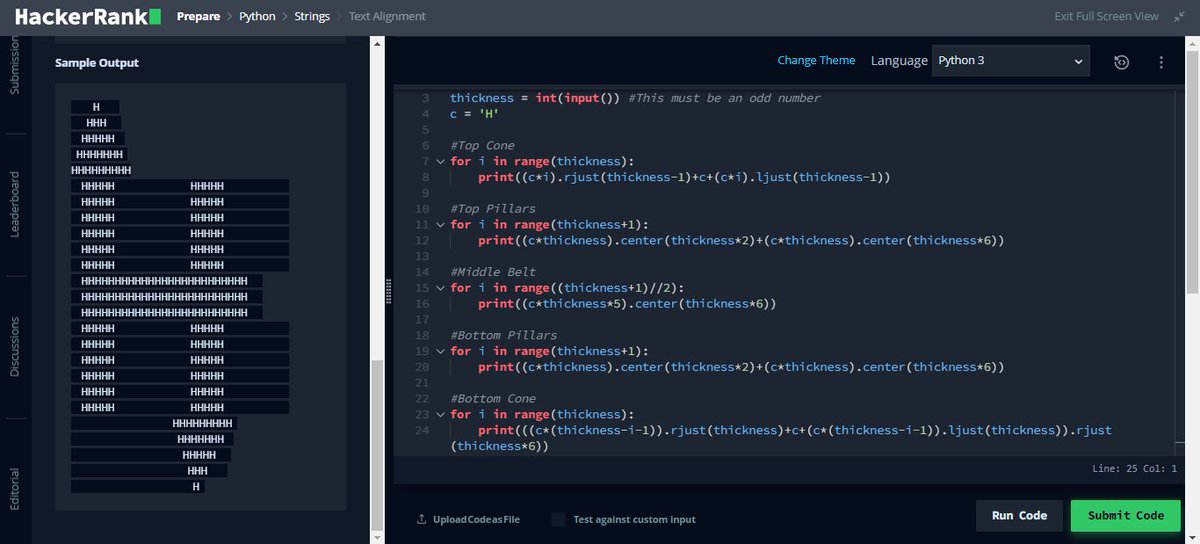Open the HackerRank home logo
1200x544 pixels.
coord(88,16)
